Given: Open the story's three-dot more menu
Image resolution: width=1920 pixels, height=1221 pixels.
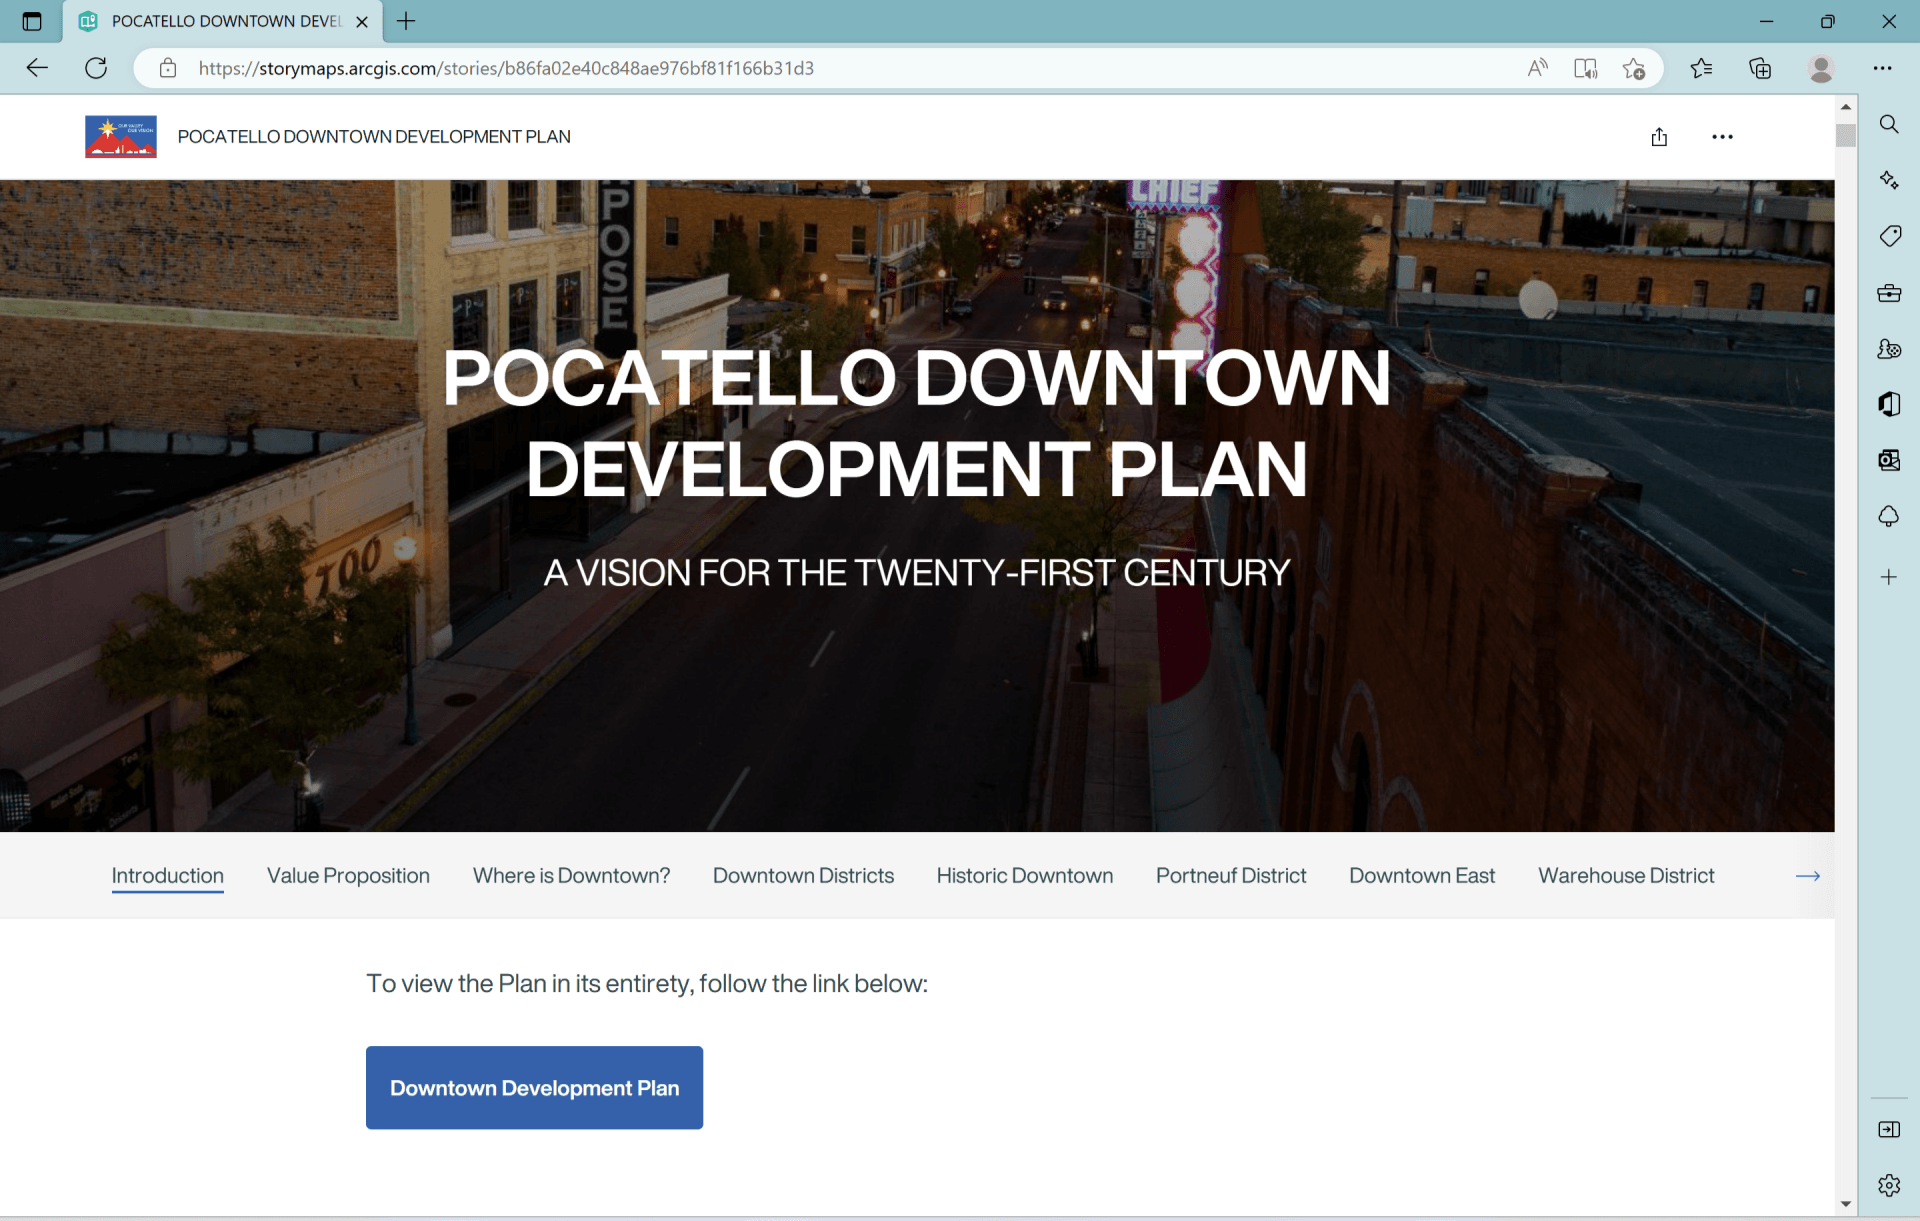Looking at the screenshot, I should [1722, 137].
